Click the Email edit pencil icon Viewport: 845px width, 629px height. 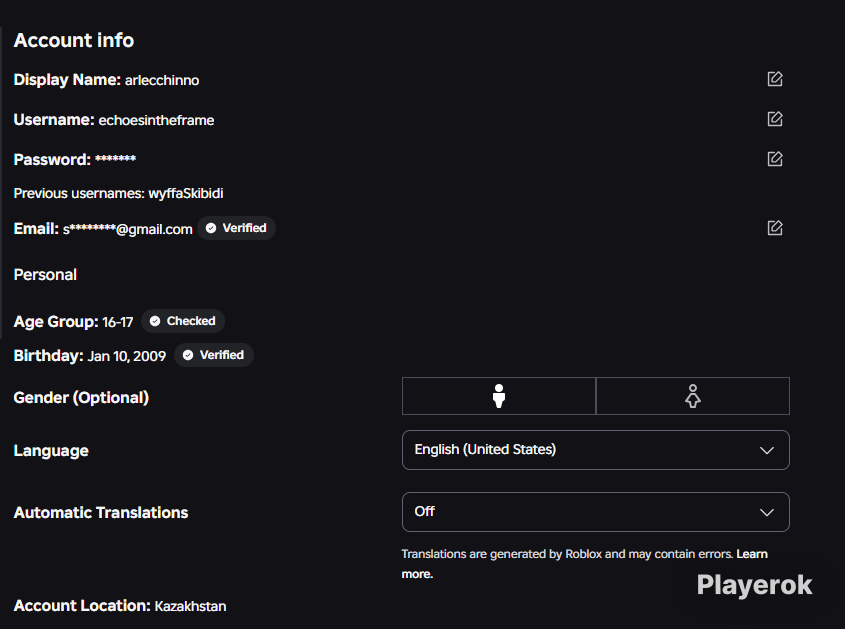pos(774,227)
